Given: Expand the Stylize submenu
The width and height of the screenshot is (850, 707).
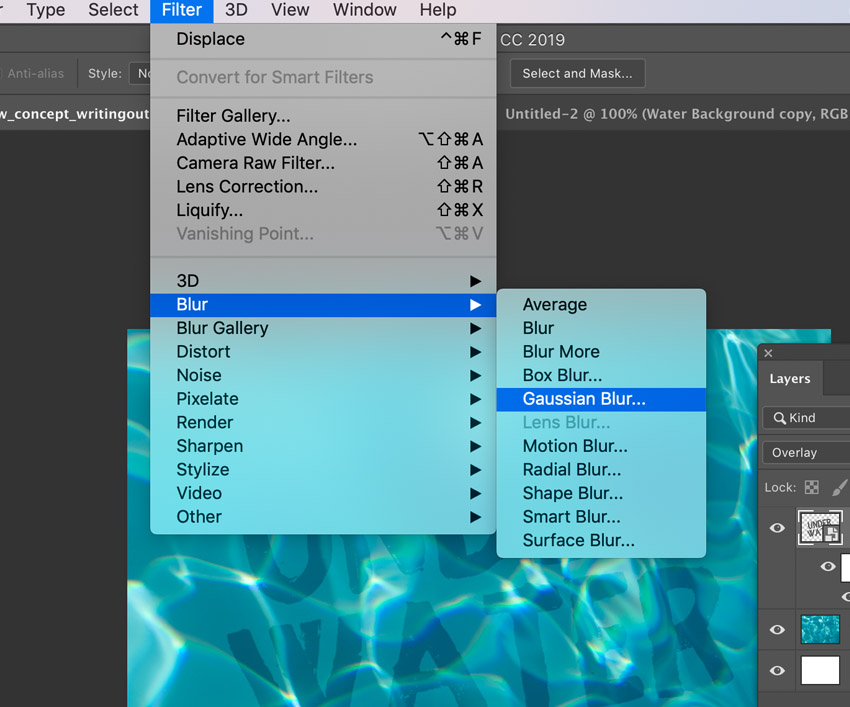Looking at the screenshot, I should [323, 470].
